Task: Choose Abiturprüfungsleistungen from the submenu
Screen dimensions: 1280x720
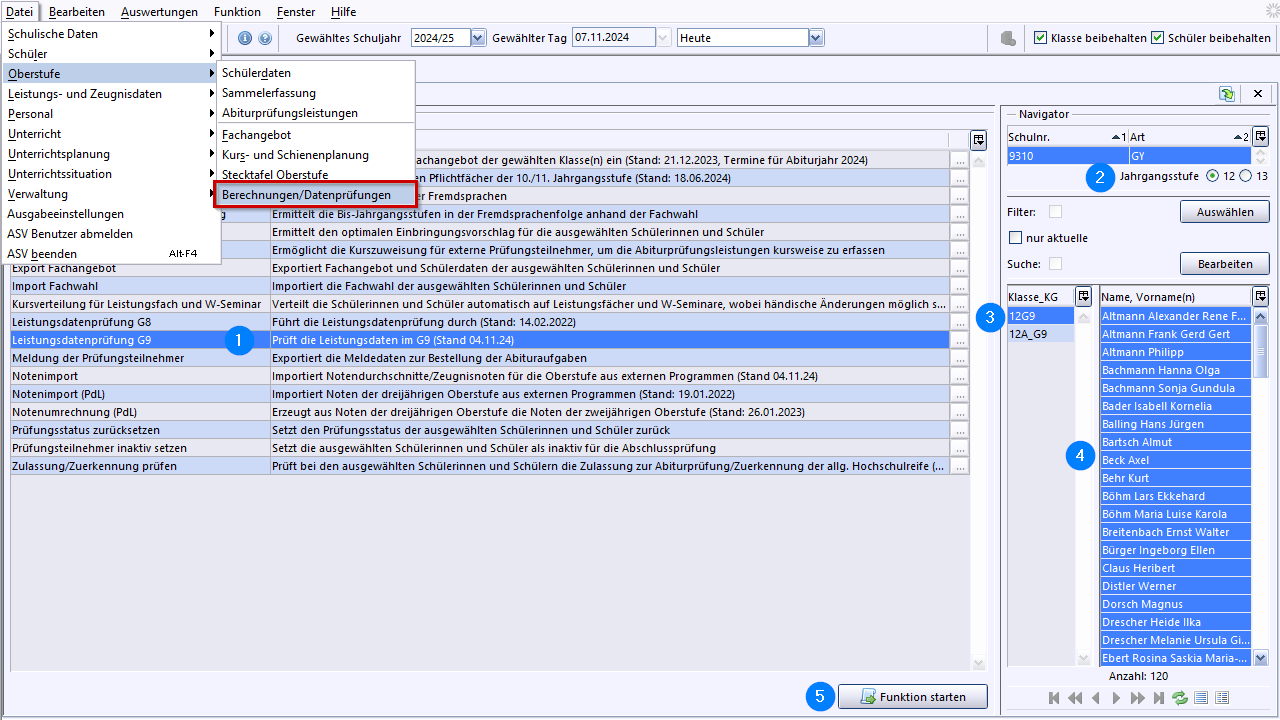Action: click(316, 113)
